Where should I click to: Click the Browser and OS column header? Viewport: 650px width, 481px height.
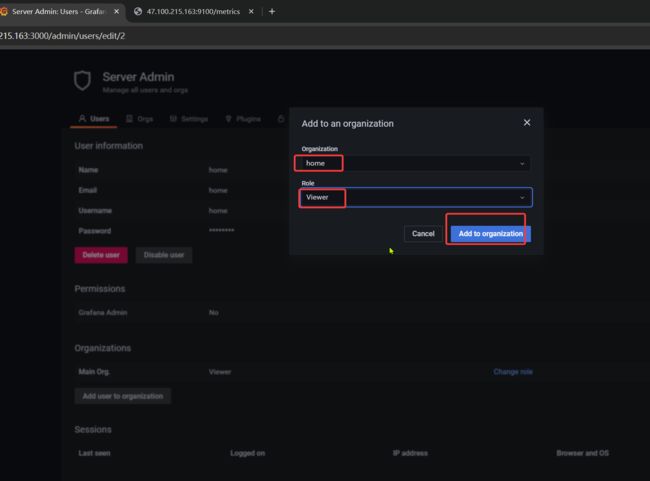pos(582,453)
